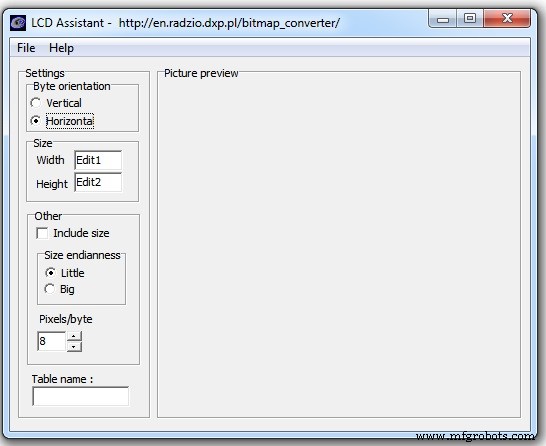This screenshot has width=546, height=446.
Task: Click the Width input field
Action: 98,160
